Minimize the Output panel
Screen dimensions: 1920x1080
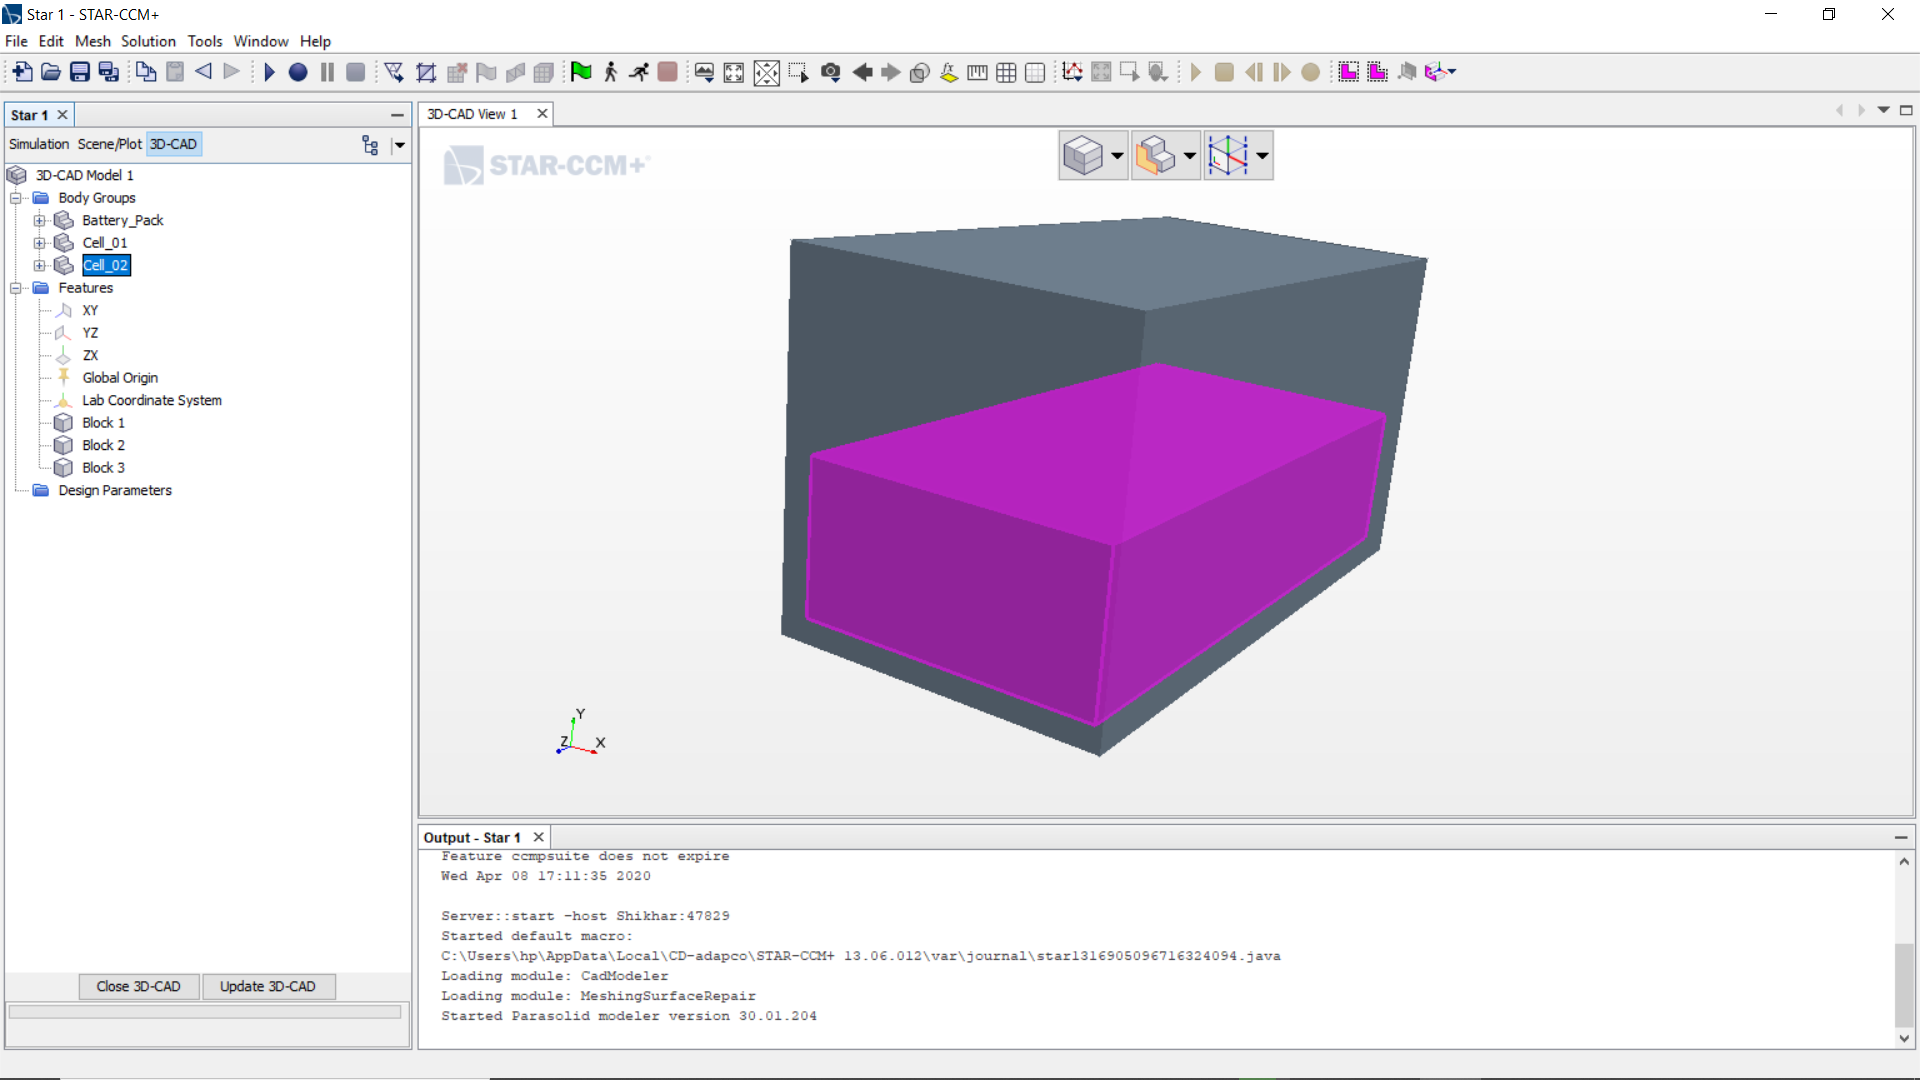tap(1900, 838)
